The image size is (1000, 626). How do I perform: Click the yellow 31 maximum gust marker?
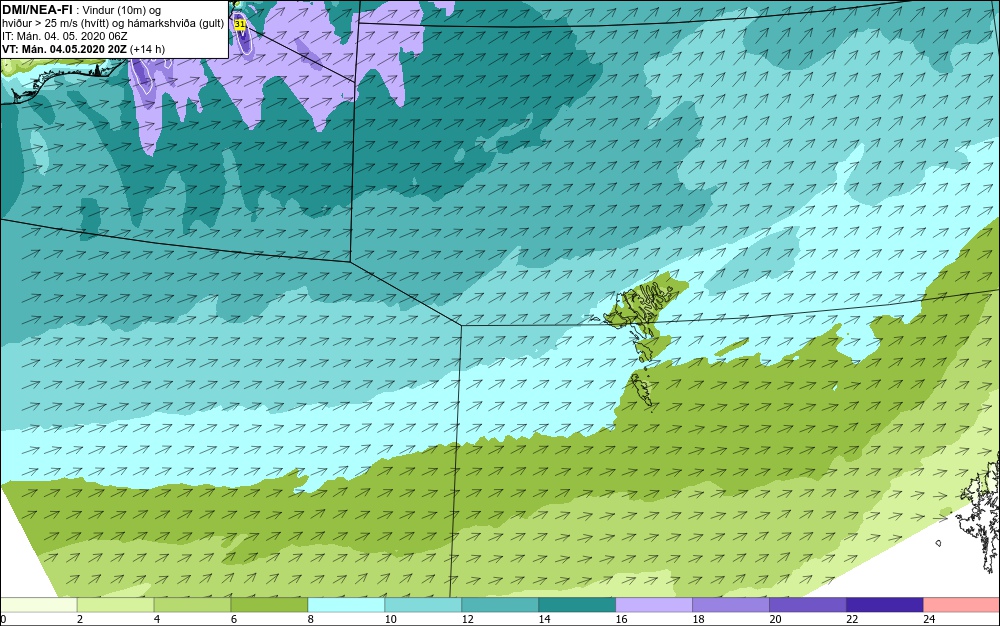[240, 24]
